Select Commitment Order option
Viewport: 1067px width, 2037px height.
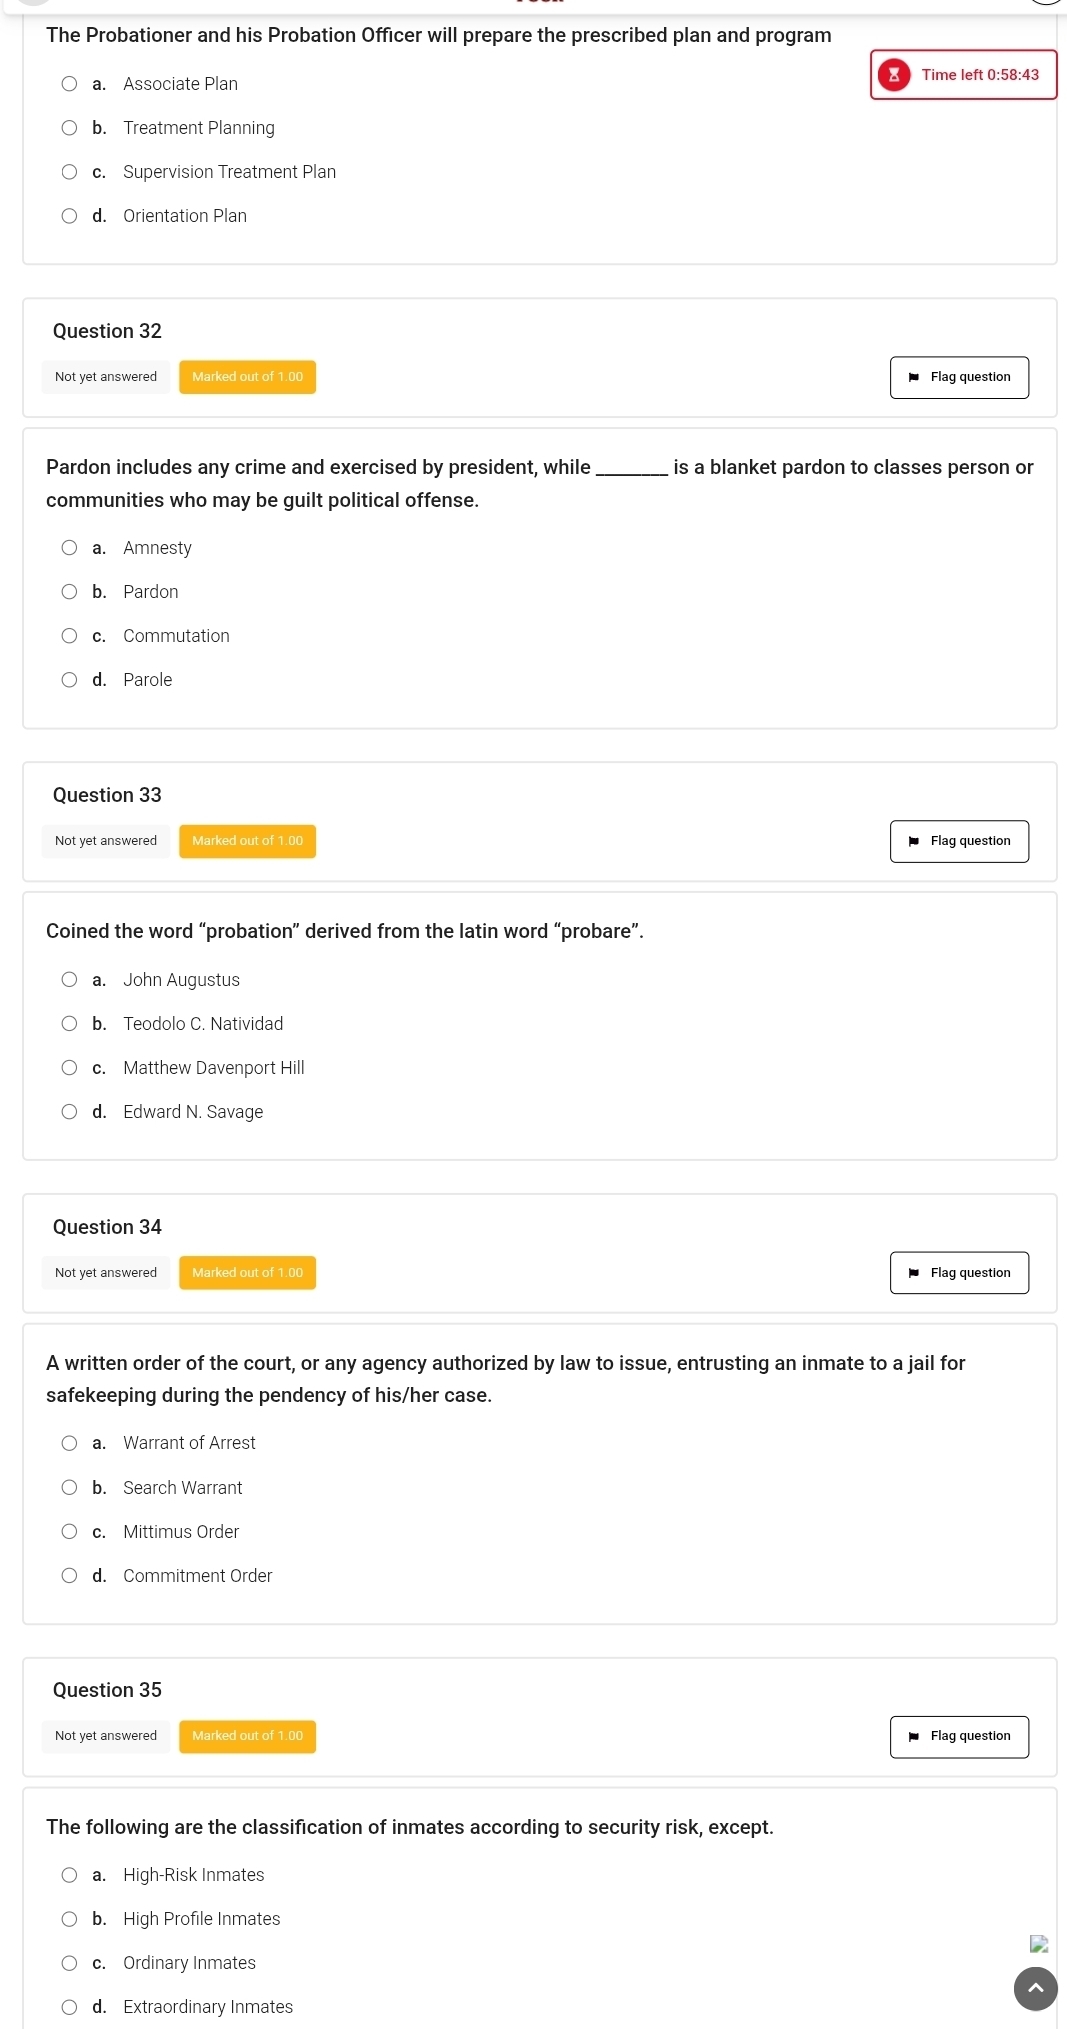(x=69, y=1576)
